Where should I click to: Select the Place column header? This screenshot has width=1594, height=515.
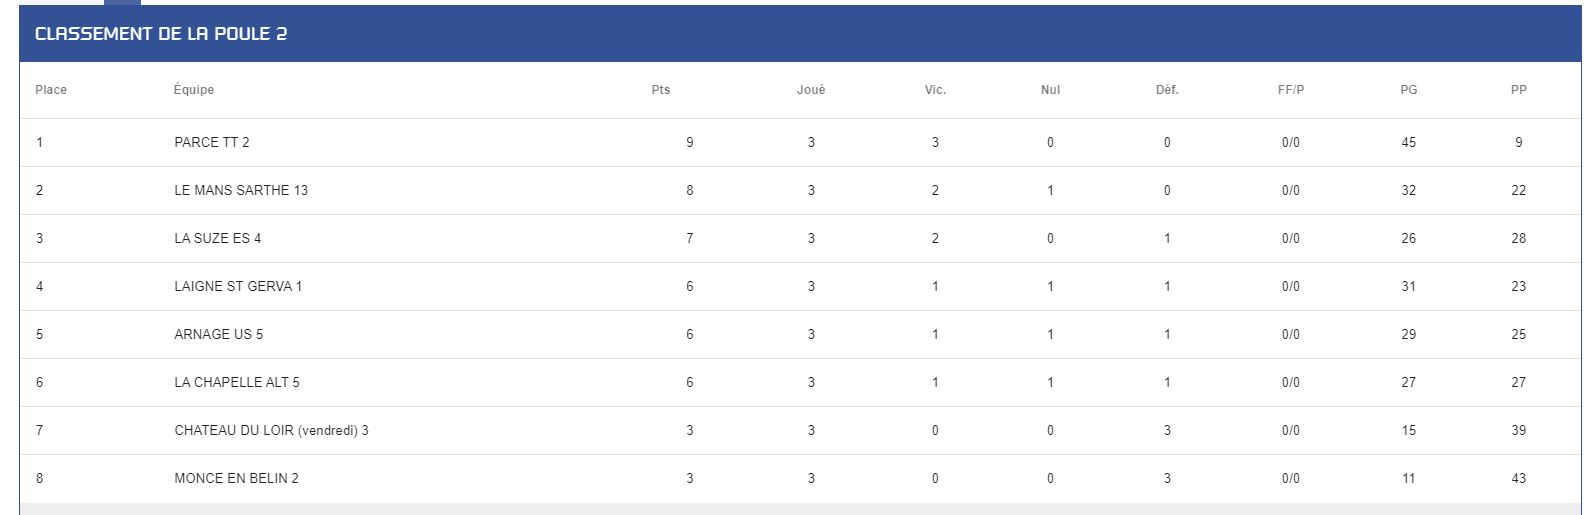[x=51, y=90]
